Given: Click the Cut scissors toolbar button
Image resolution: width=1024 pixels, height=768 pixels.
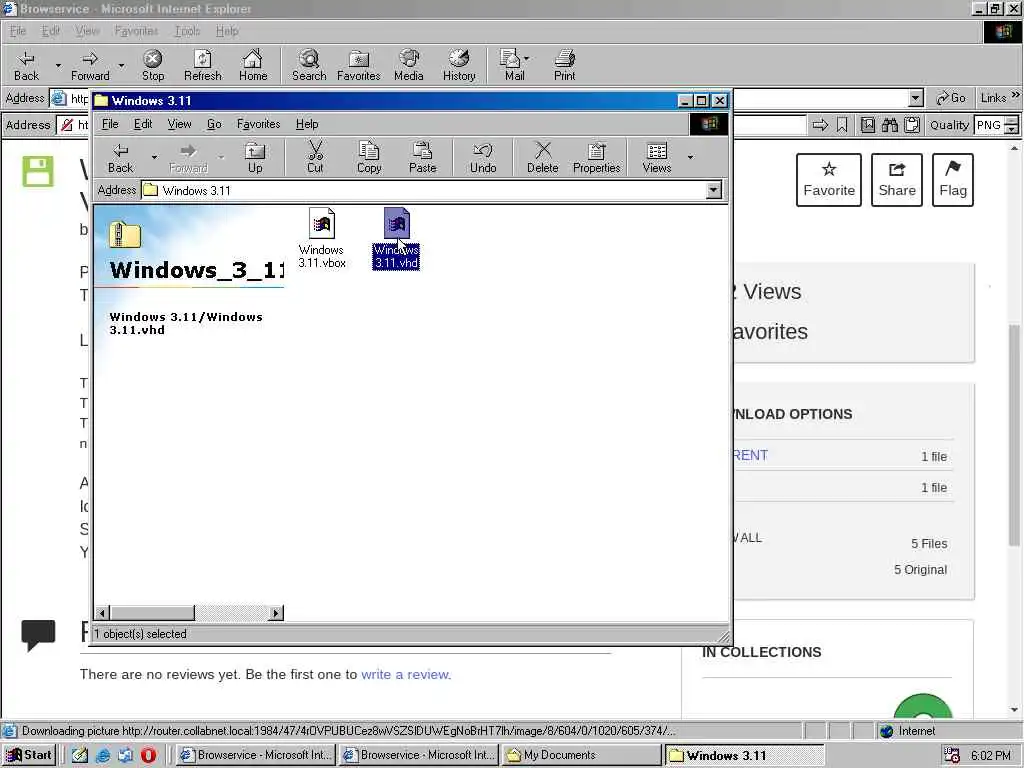Looking at the screenshot, I should (x=315, y=158).
